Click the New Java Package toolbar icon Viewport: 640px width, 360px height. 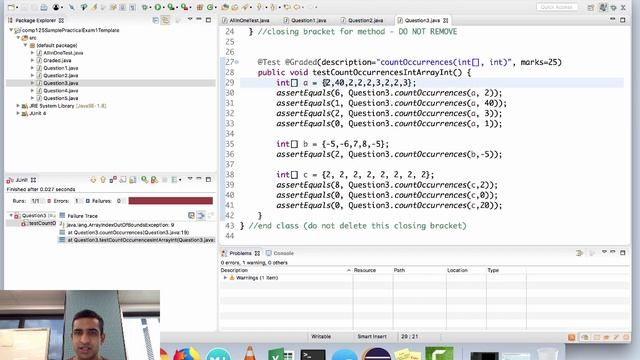pos(200,7)
